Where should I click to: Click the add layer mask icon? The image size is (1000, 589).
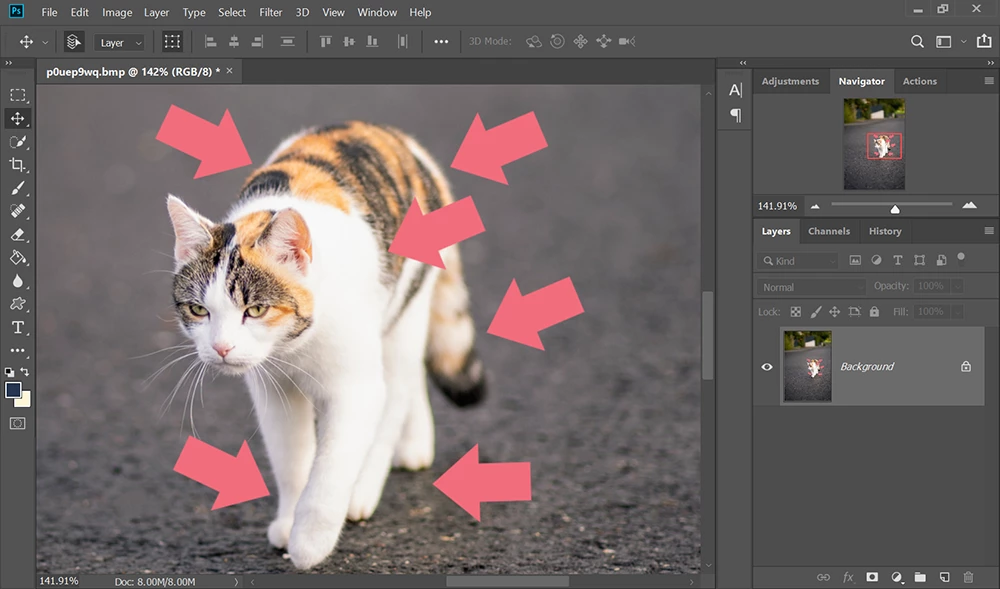coord(872,577)
